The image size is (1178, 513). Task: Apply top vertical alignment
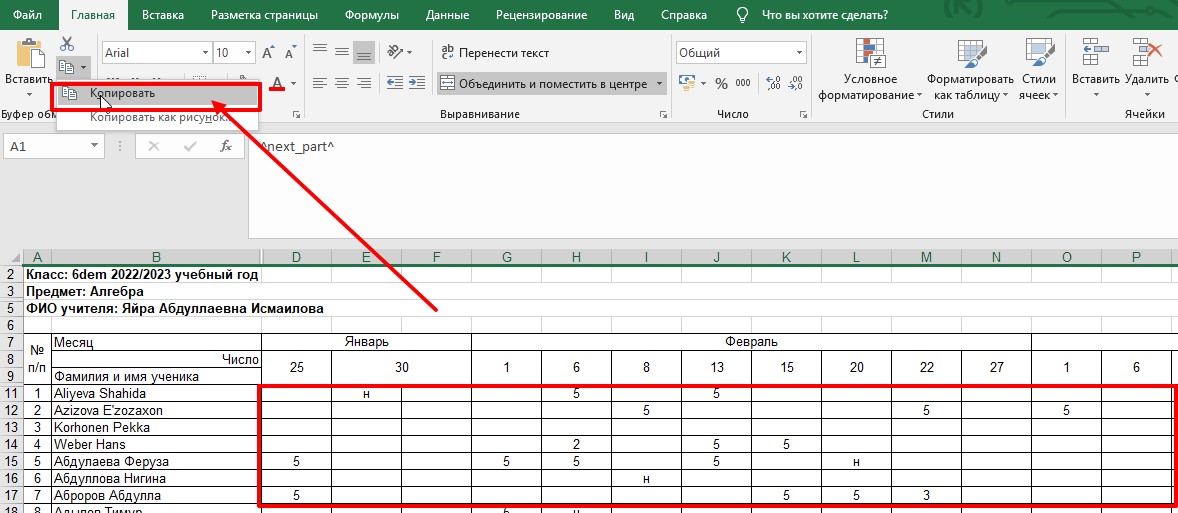pos(320,51)
